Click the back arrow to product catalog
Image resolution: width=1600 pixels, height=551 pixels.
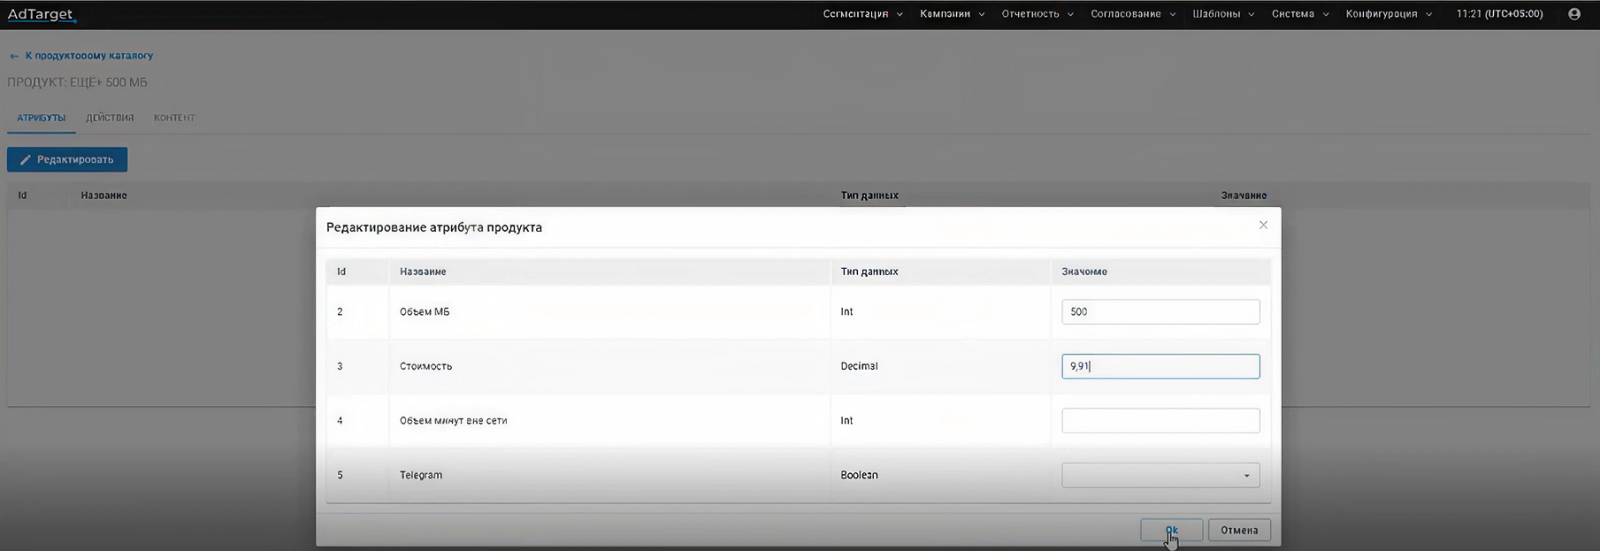[14, 56]
